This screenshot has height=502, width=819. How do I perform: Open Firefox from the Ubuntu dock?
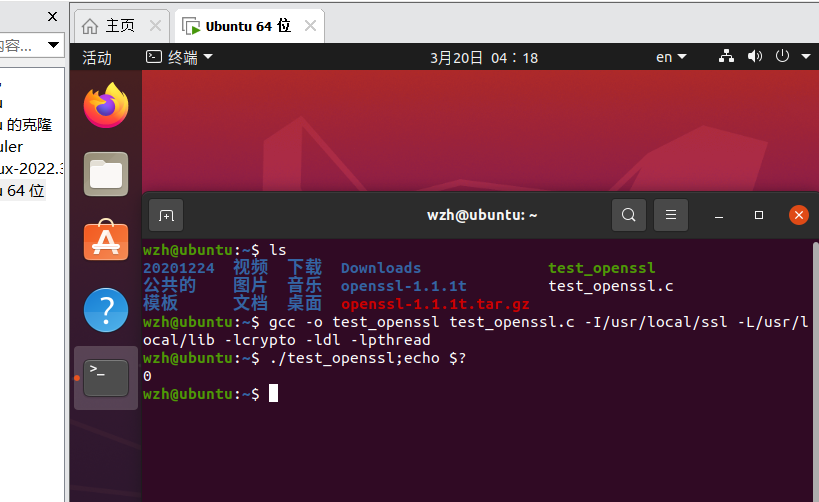106,106
